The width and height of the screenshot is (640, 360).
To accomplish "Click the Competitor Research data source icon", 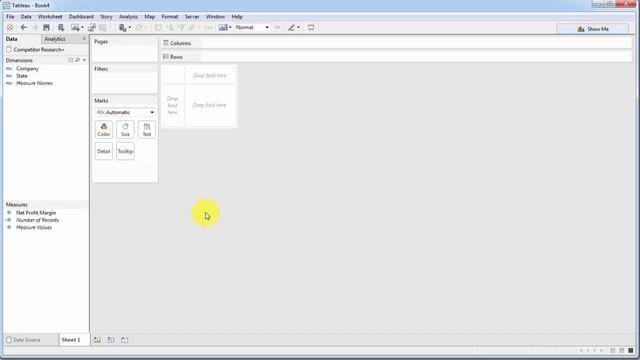I will (9, 49).
